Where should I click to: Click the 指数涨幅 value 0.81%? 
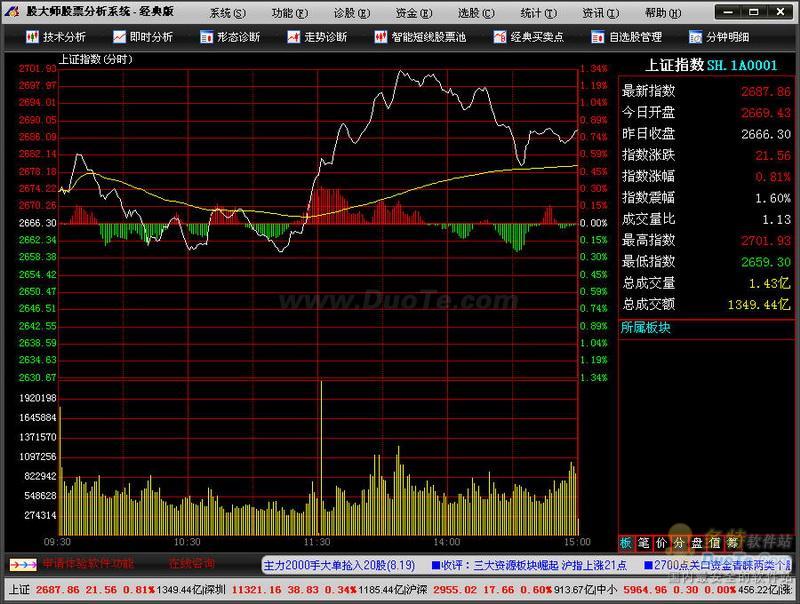click(x=772, y=177)
